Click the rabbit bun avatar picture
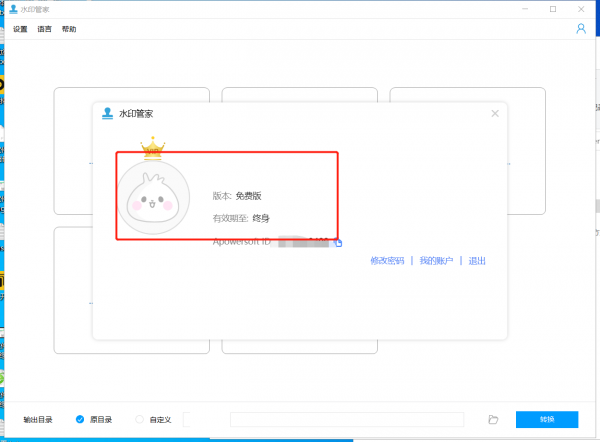The width and height of the screenshot is (600, 442). [x=153, y=198]
